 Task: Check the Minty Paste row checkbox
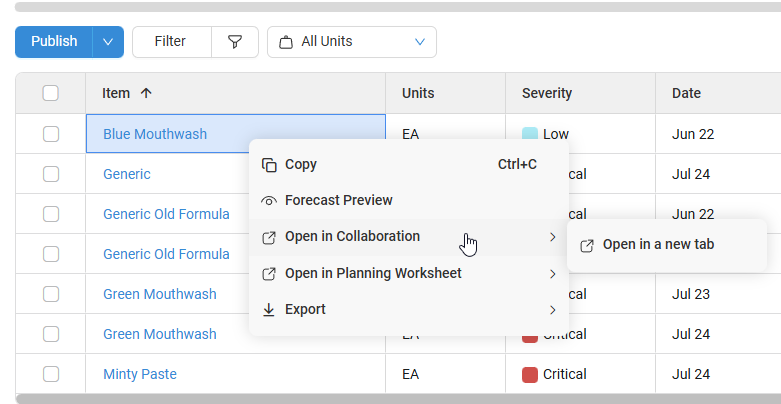pos(51,374)
